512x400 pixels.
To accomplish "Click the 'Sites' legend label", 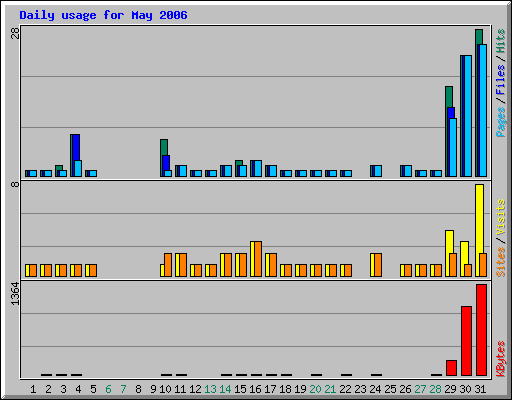I will coord(501,262).
